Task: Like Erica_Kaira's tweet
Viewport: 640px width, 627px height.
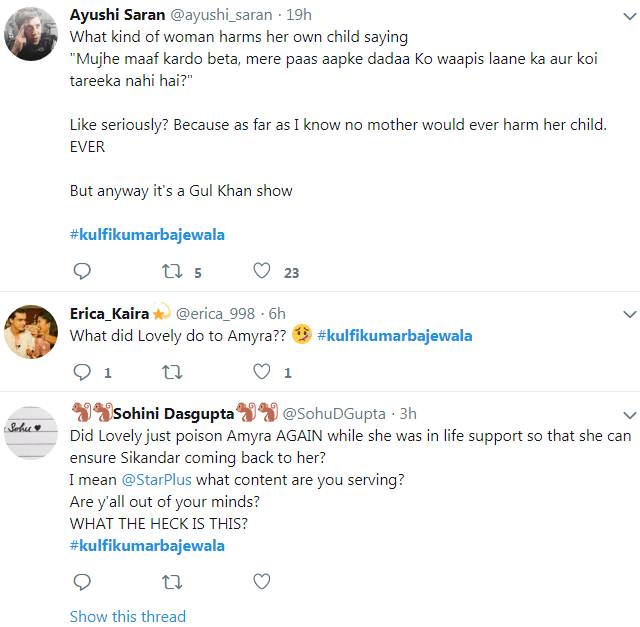Action: (x=262, y=372)
